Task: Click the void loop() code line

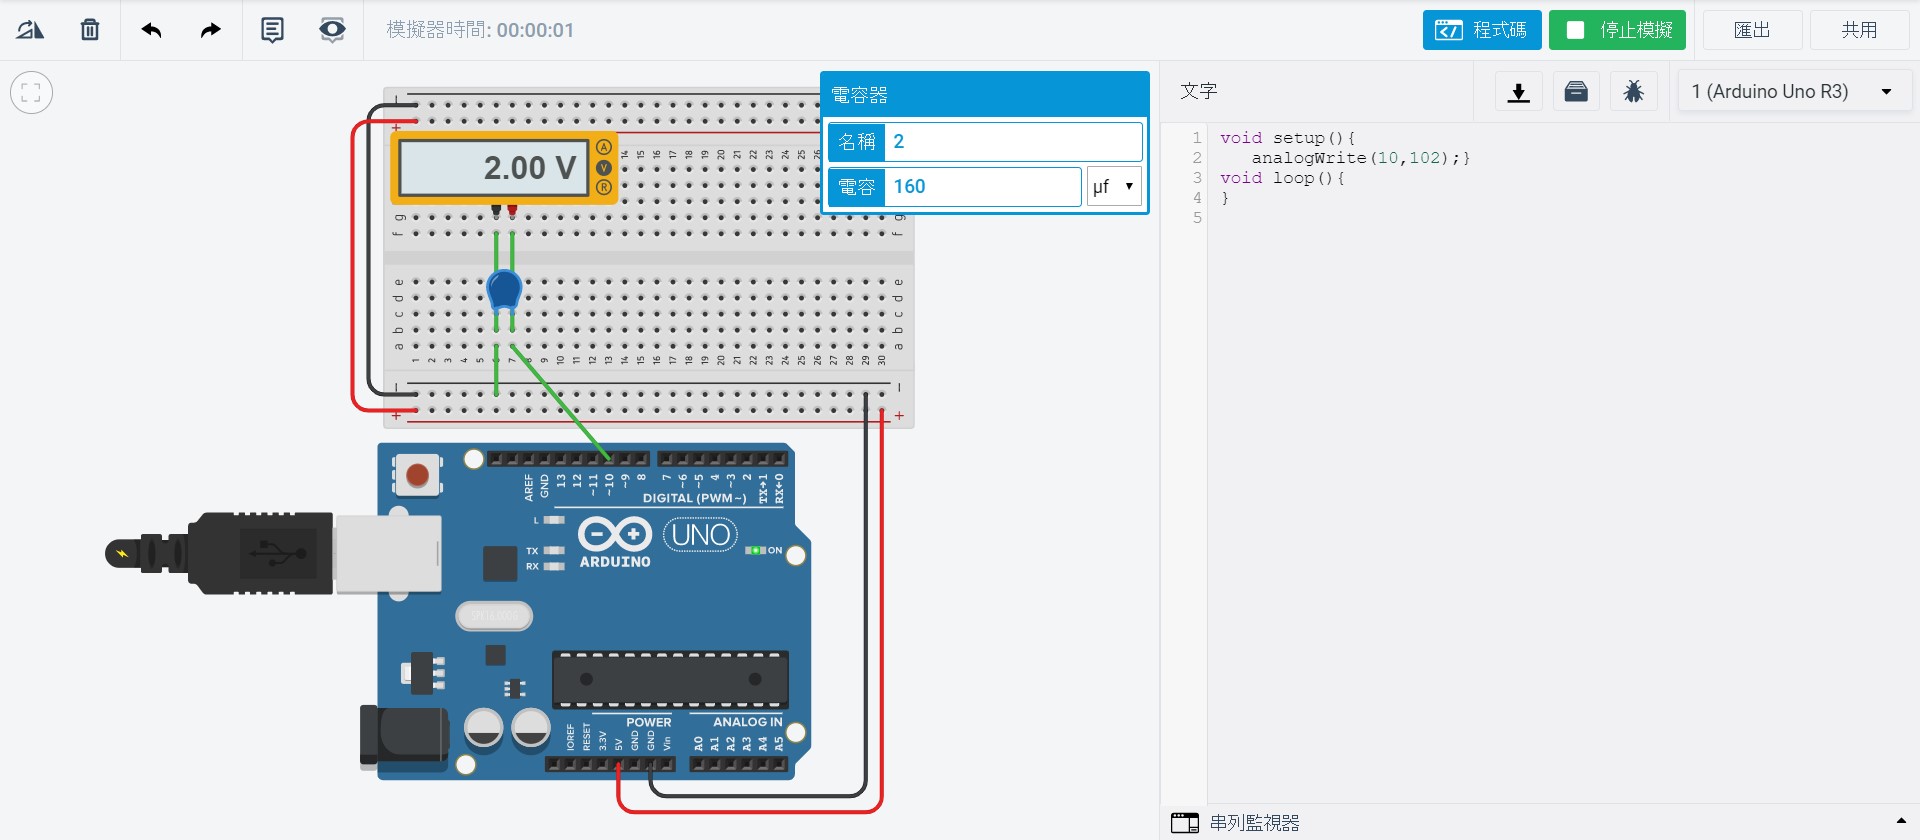Action: pyautogui.click(x=1282, y=178)
